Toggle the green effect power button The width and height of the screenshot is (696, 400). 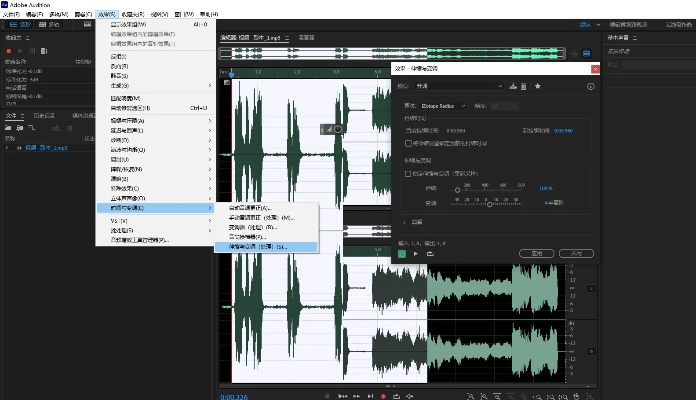(x=402, y=253)
